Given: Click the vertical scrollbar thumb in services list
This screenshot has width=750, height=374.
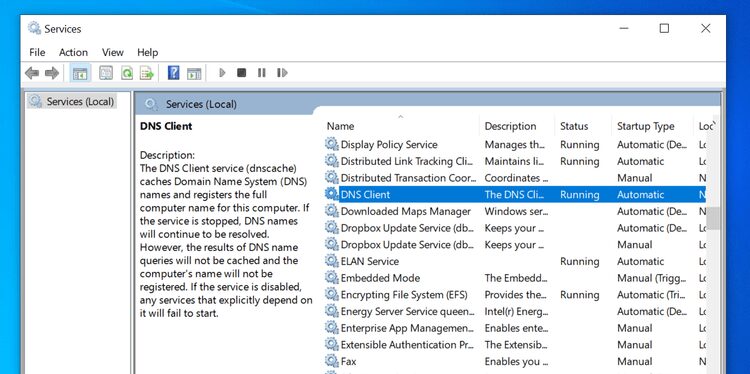Looking at the screenshot, I should [x=713, y=218].
